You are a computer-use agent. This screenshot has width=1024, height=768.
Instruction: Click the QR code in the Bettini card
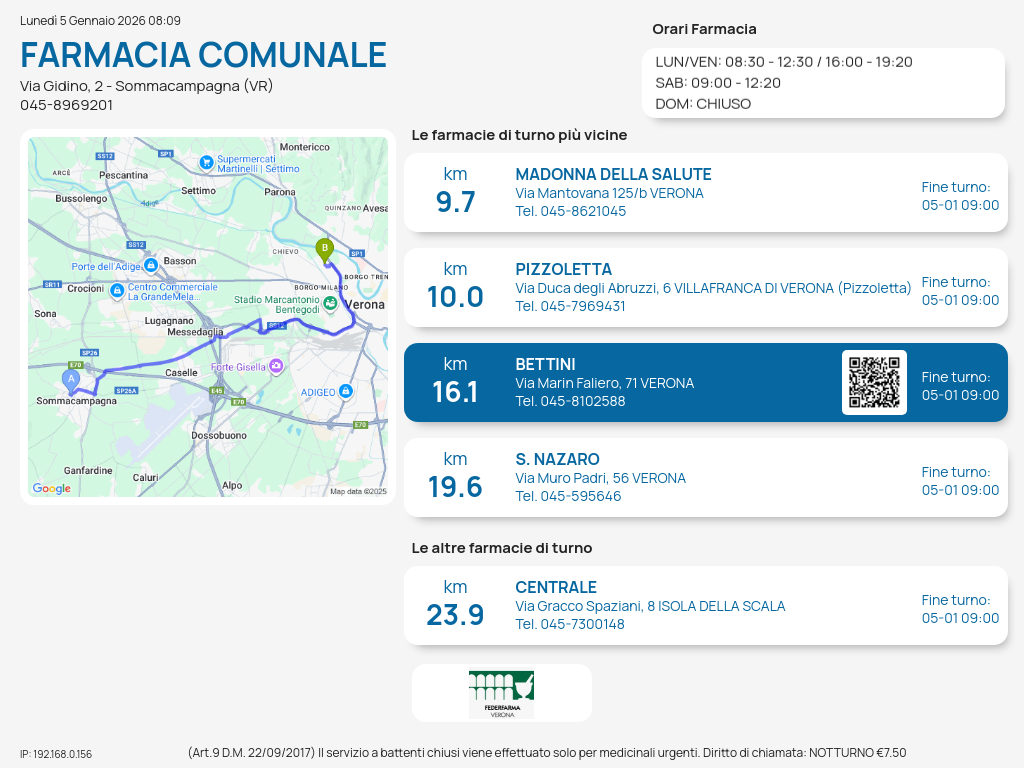874,382
